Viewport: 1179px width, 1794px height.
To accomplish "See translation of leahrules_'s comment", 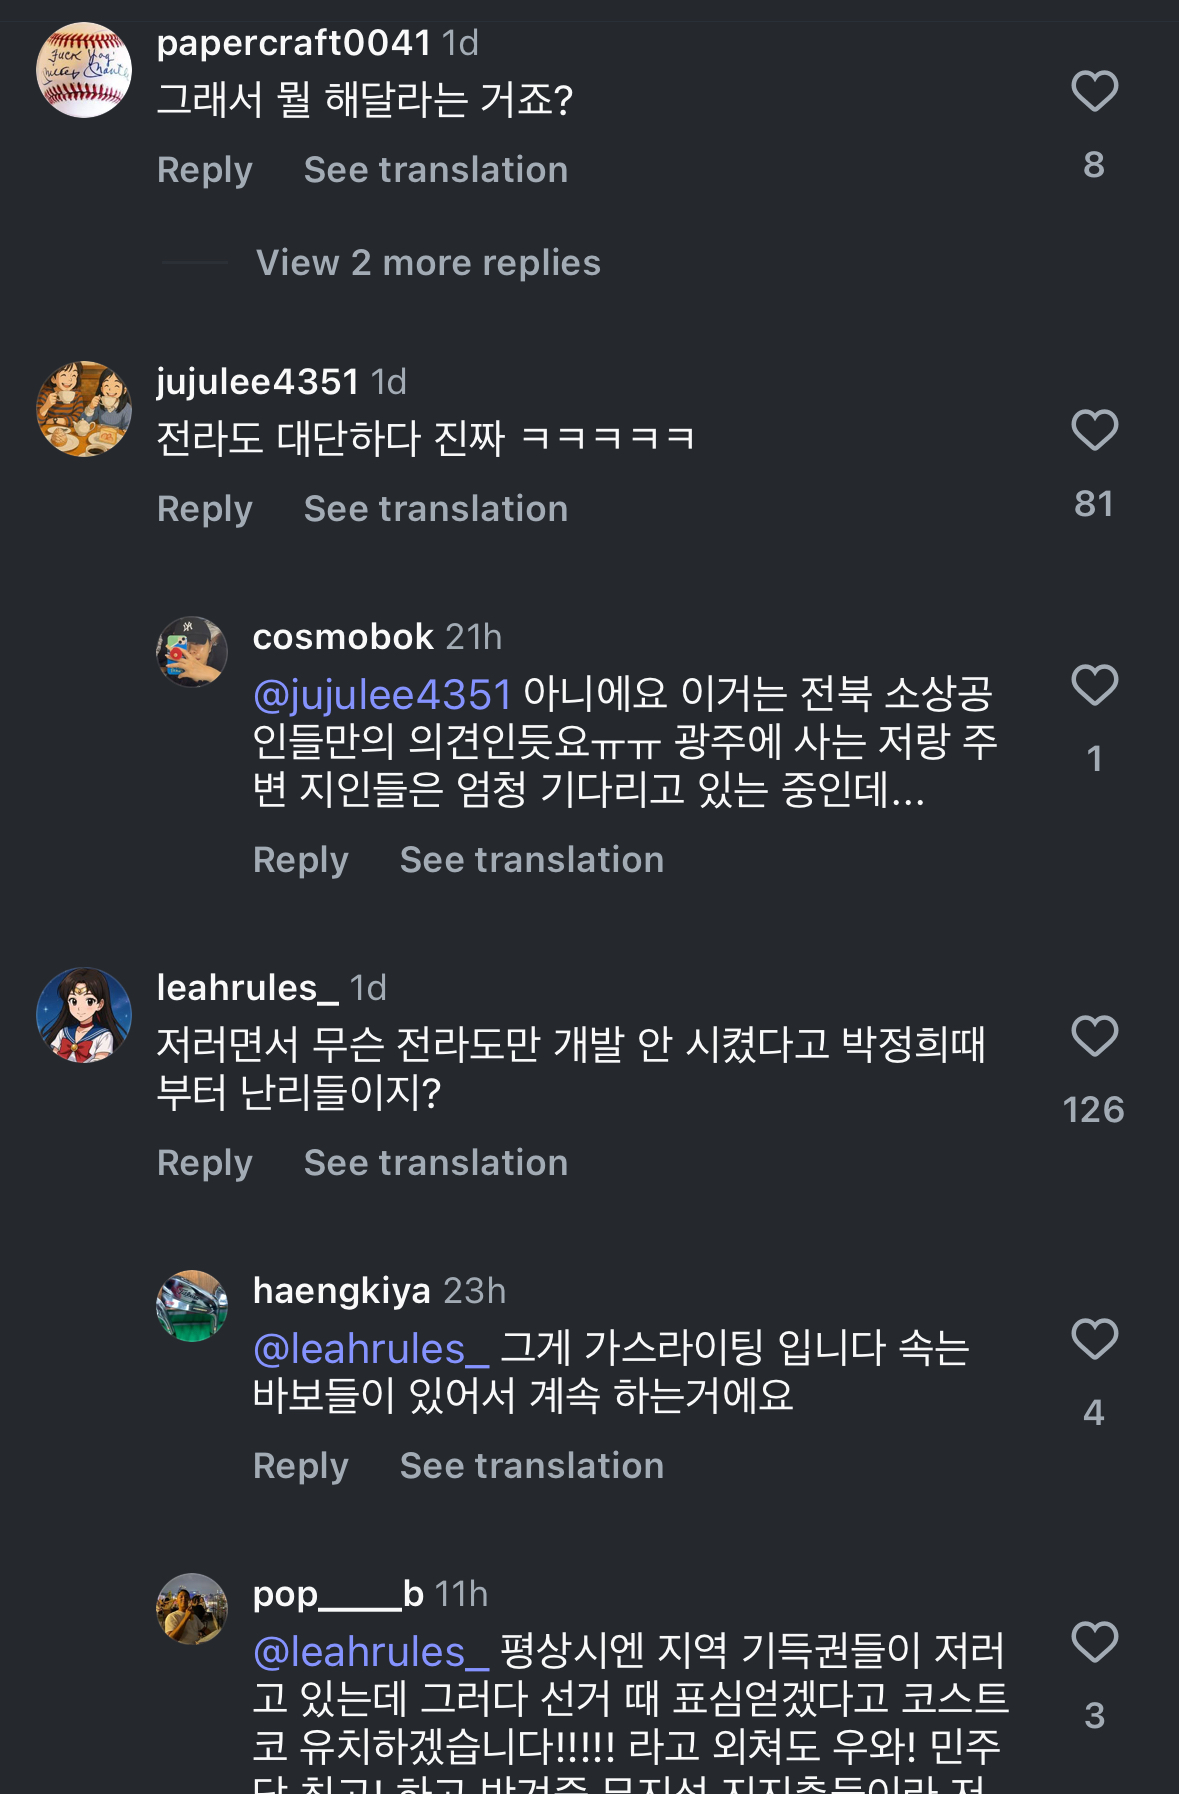I will coord(436,1163).
